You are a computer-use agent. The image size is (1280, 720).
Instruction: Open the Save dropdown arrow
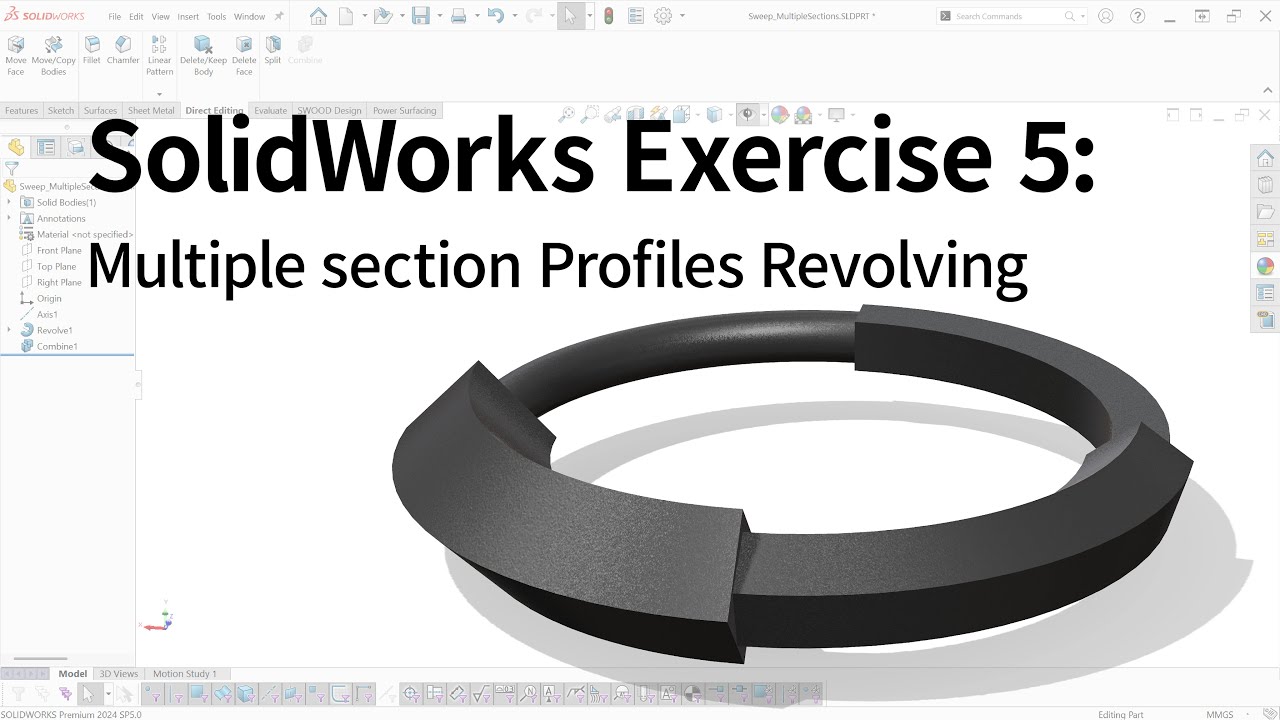point(439,16)
